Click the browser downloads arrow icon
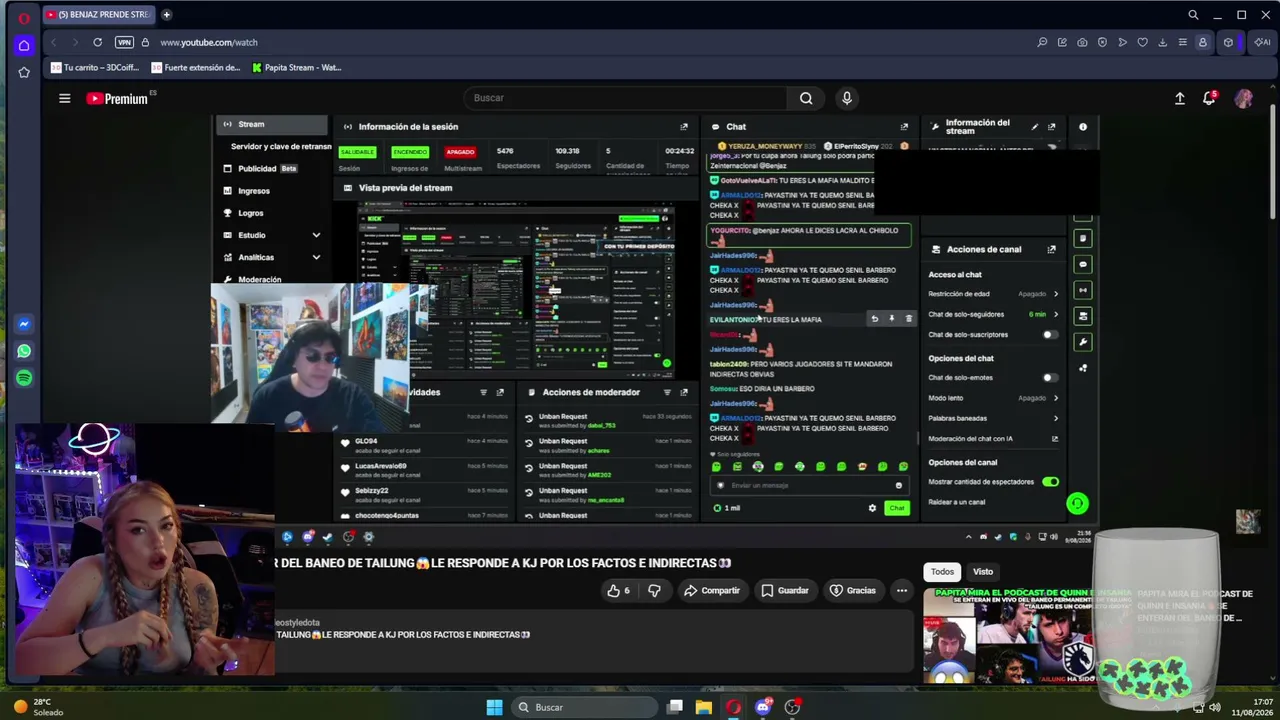This screenshot has width=1280, height=720. tap(1162, 42)
